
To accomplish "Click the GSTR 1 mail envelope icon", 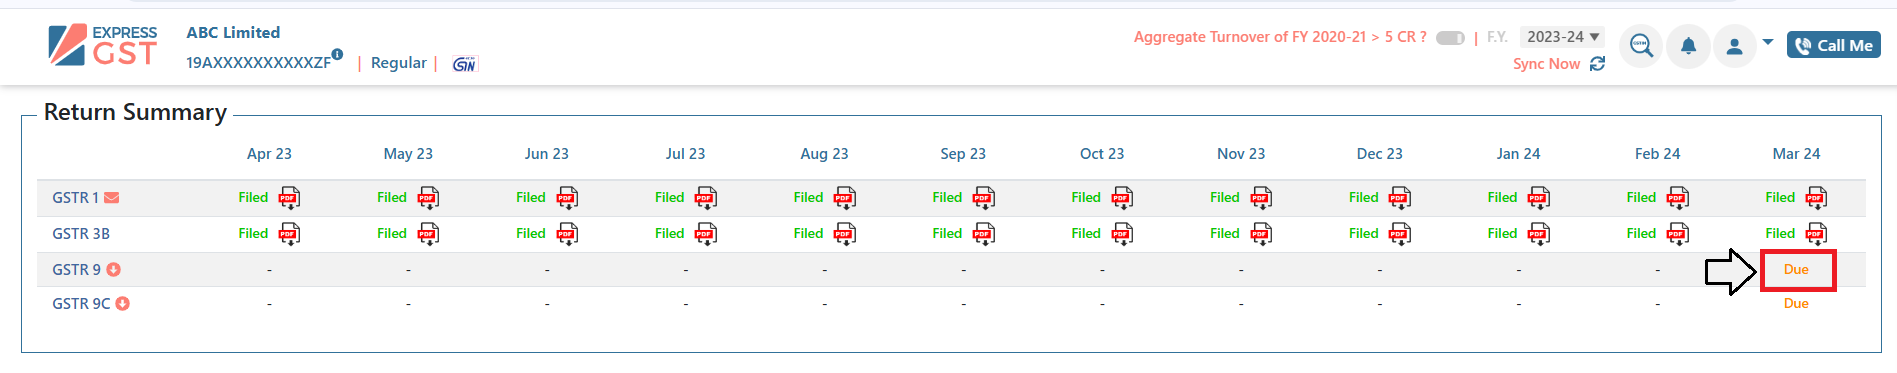I will (x=112, y=198).
